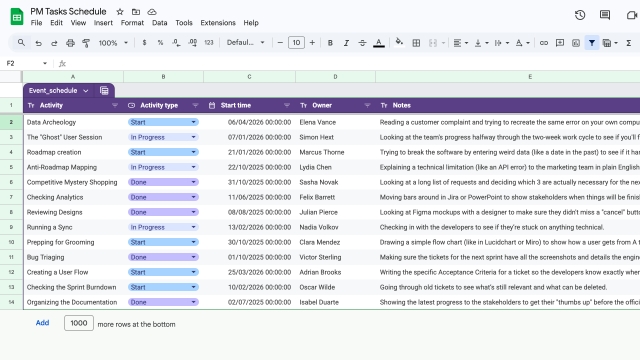Open the comments panel icon
This screenshot has height=360, width=640.
point(605,15)
